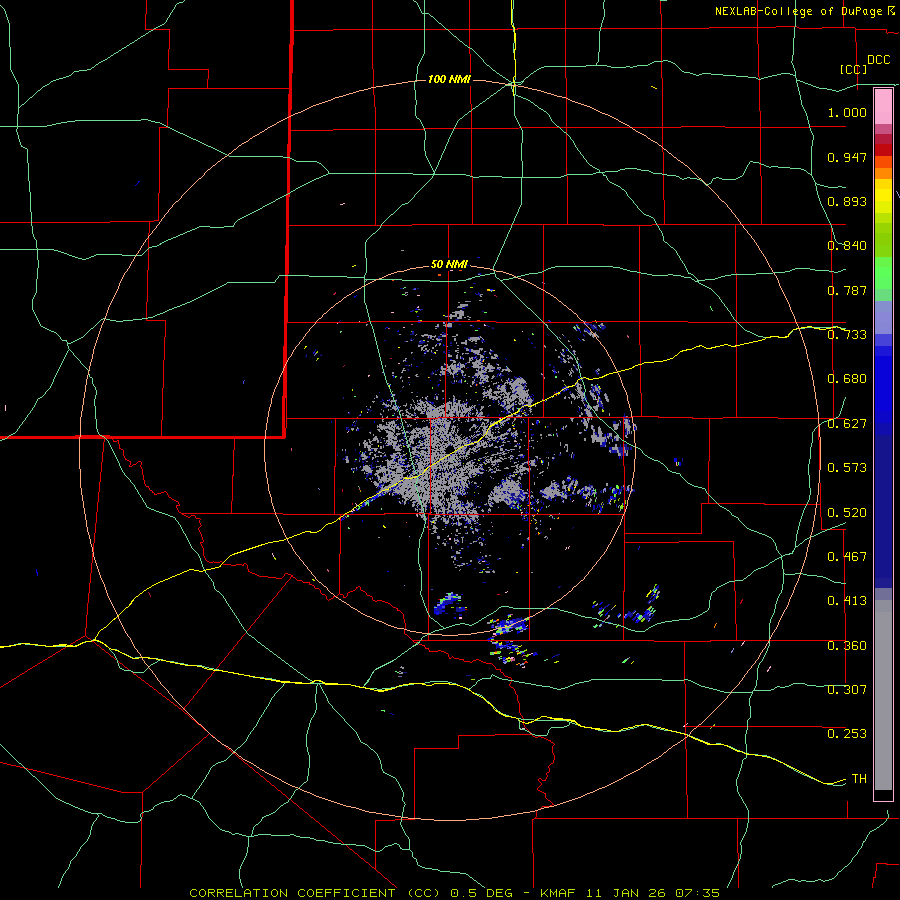The image size is (900, 900).
Task: Click the 0.627 scale value
Action: (x=847, y=424)
